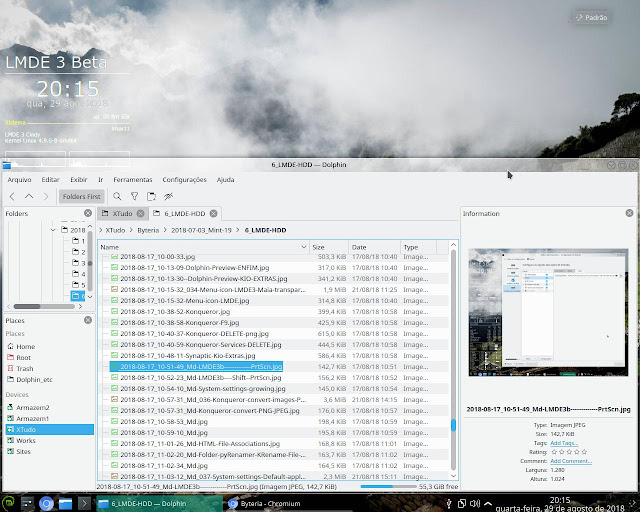Click the file manager launcher on the taskbar
Screen dimensions: 640x512
tap(65, 503)
